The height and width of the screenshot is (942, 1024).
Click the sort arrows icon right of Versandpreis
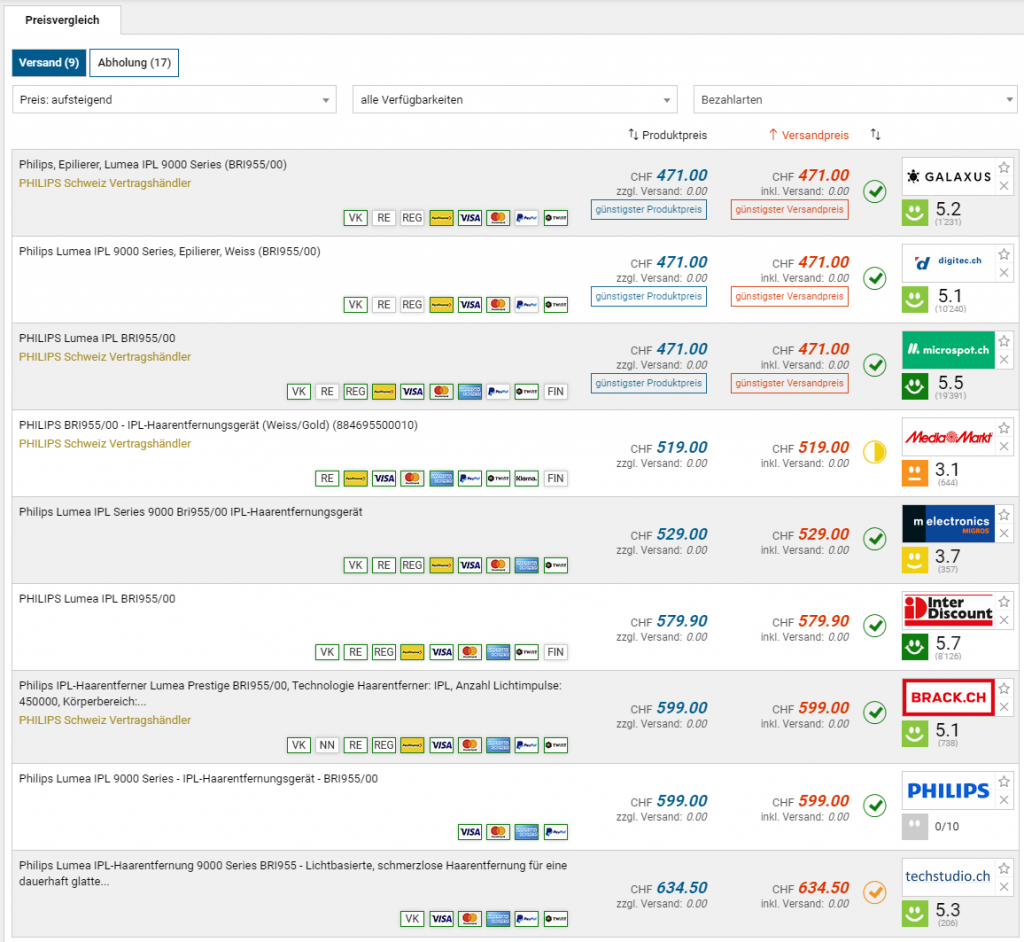pyautogui.click(x=876, y=134)
